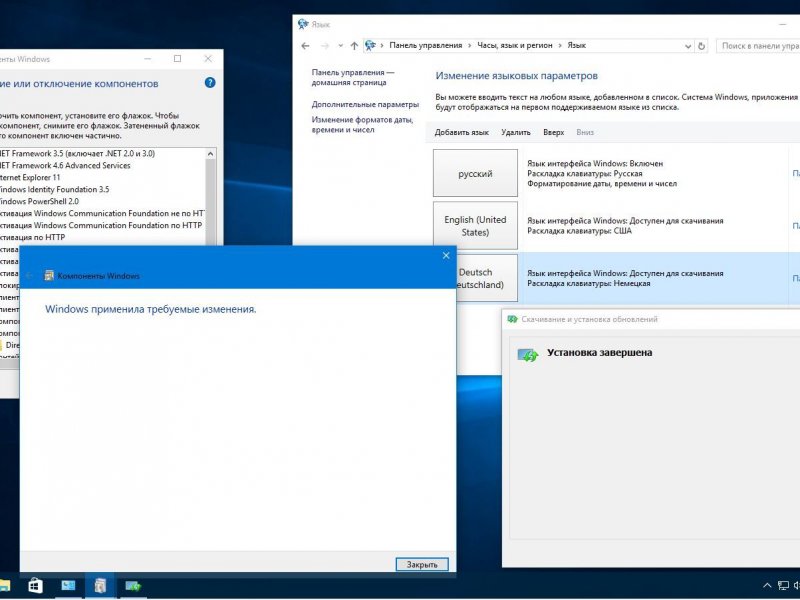Maximize the Windows features window
The height and width of the screenshot is (600, 800).
[x=177, y=59]
